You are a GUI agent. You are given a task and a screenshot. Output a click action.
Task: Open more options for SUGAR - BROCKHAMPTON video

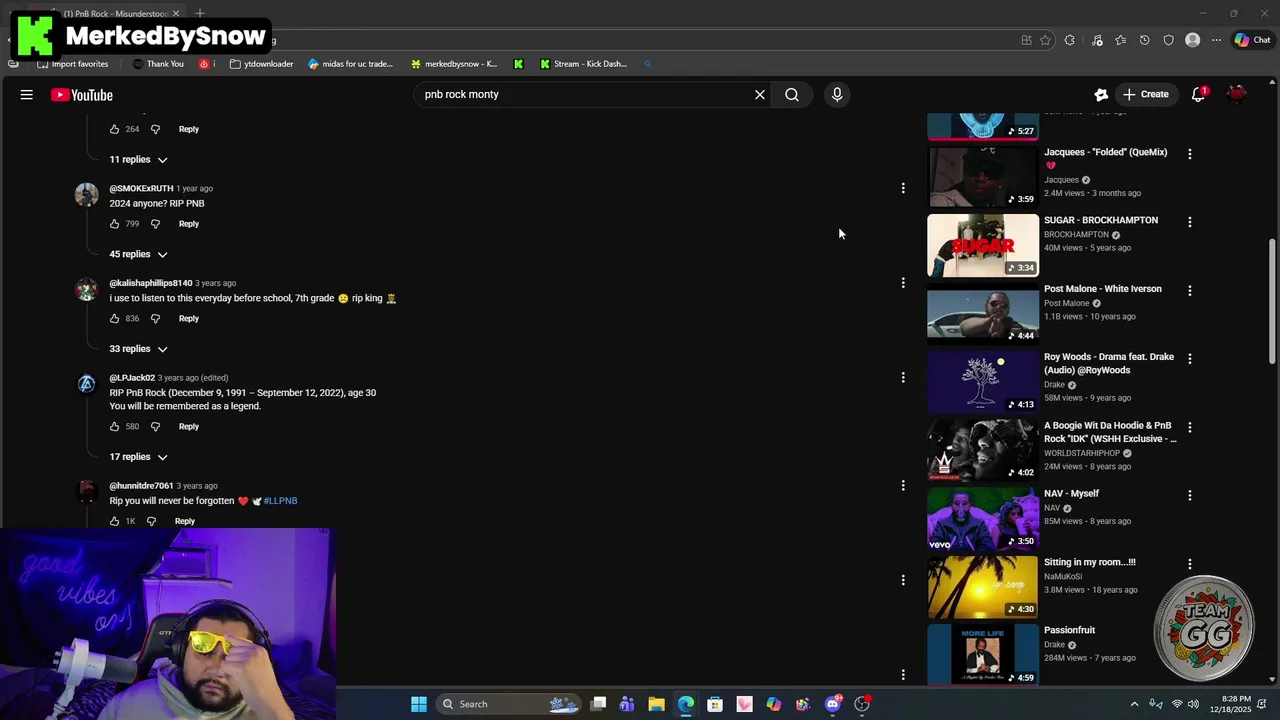1190,222
